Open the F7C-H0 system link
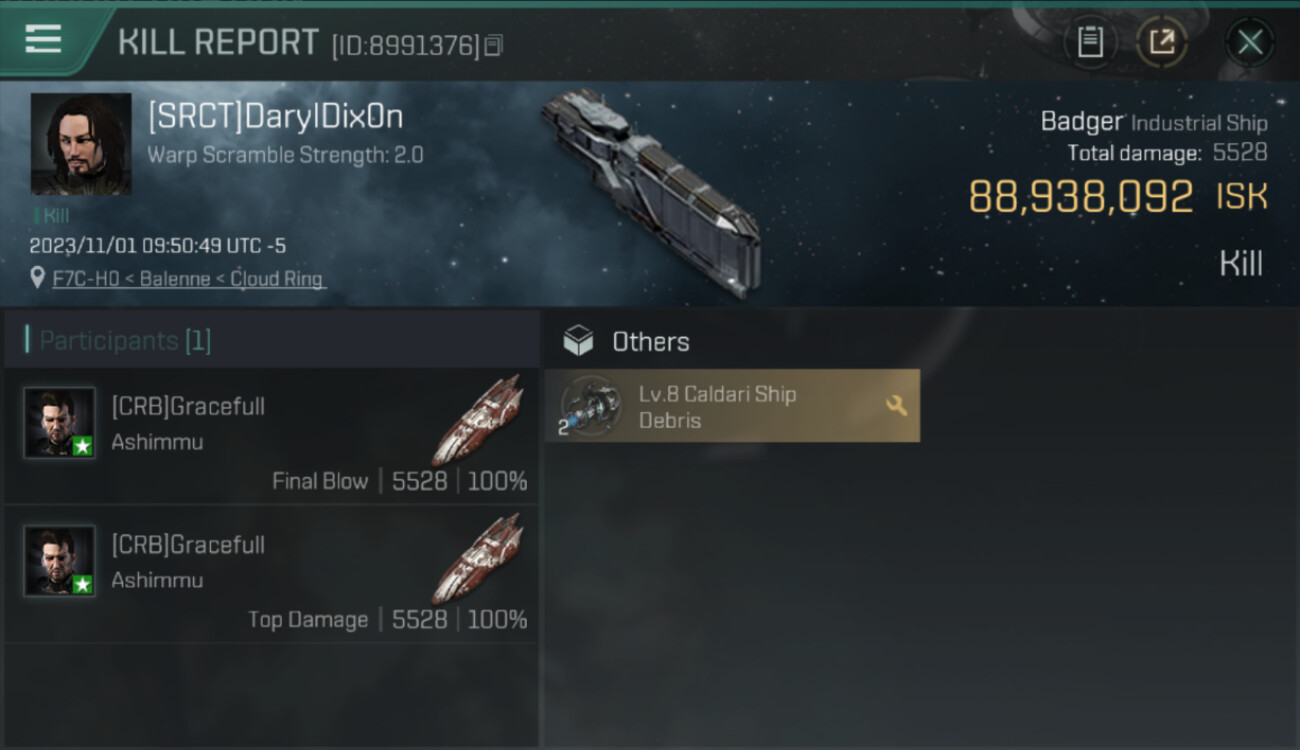Screen dimensions: 1300x750 point(82,279)
